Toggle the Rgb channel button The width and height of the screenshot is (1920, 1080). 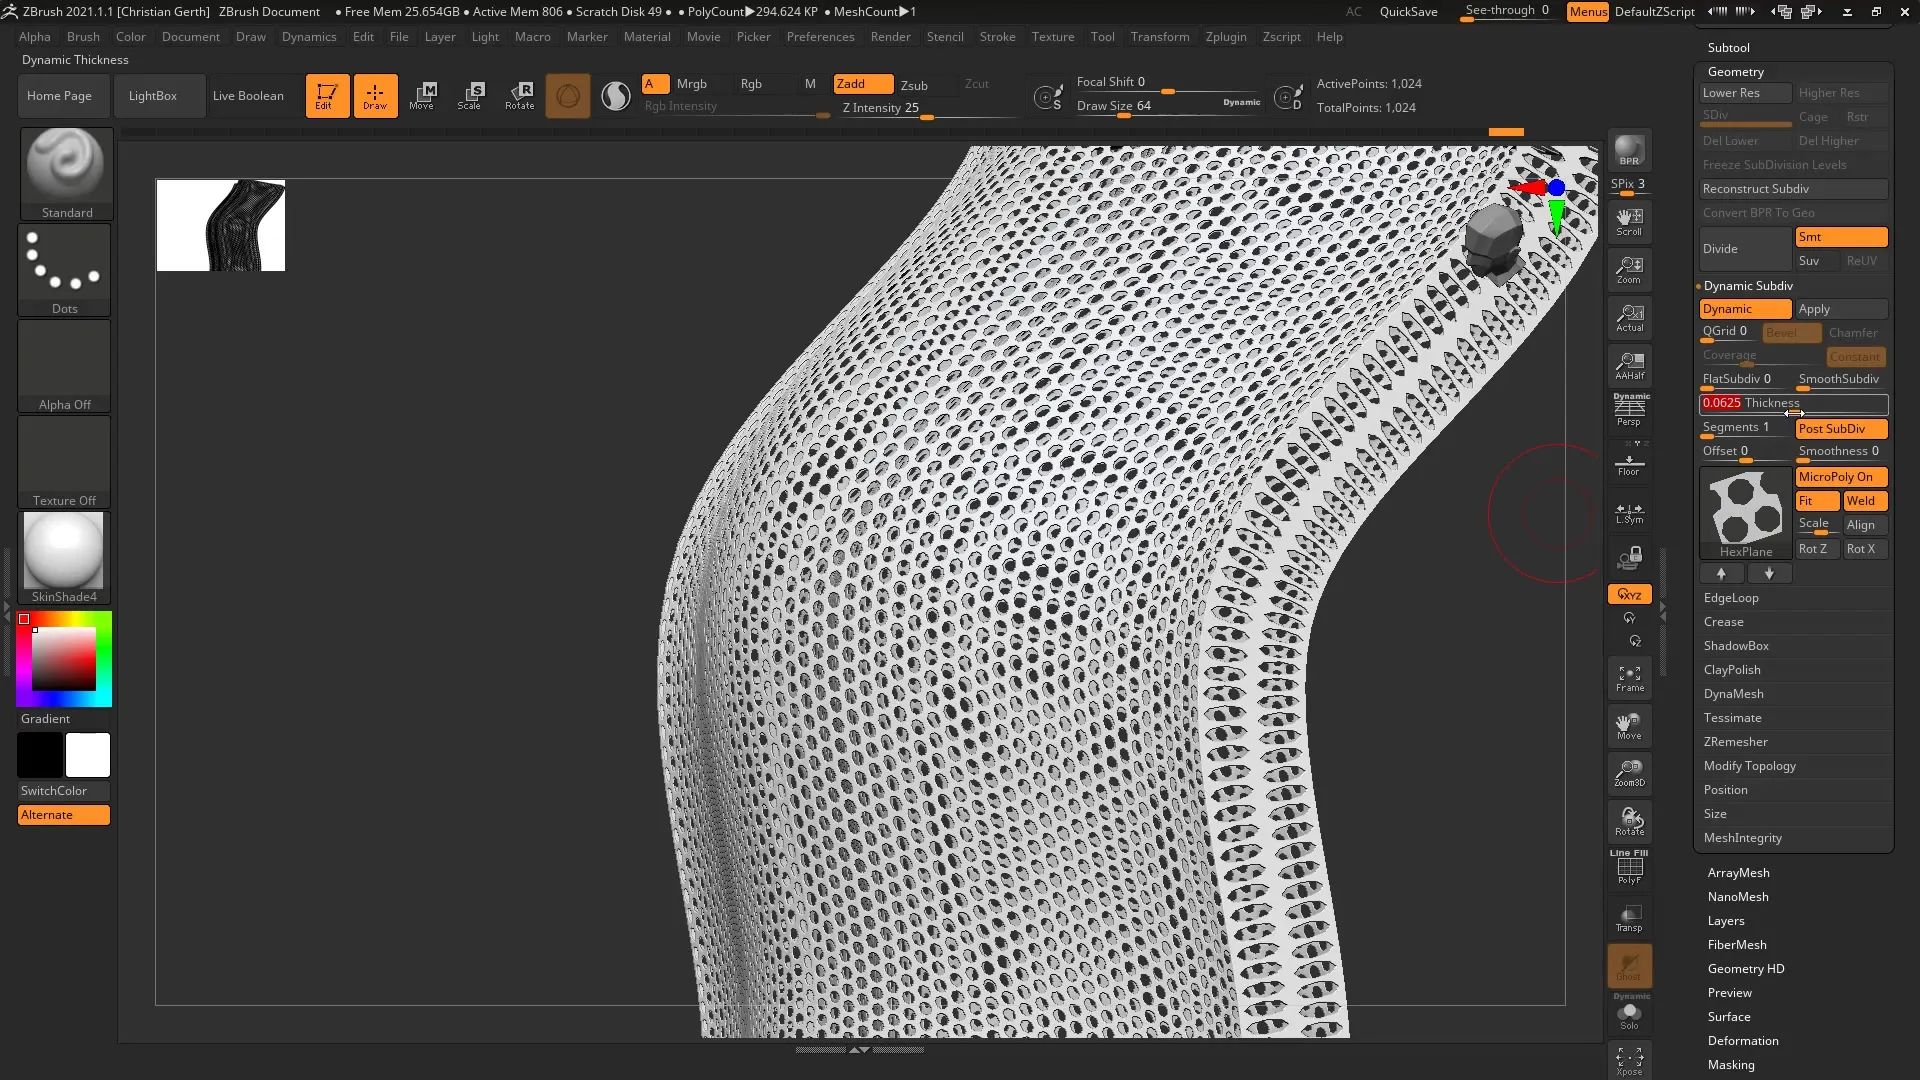(x=751, y=84)
